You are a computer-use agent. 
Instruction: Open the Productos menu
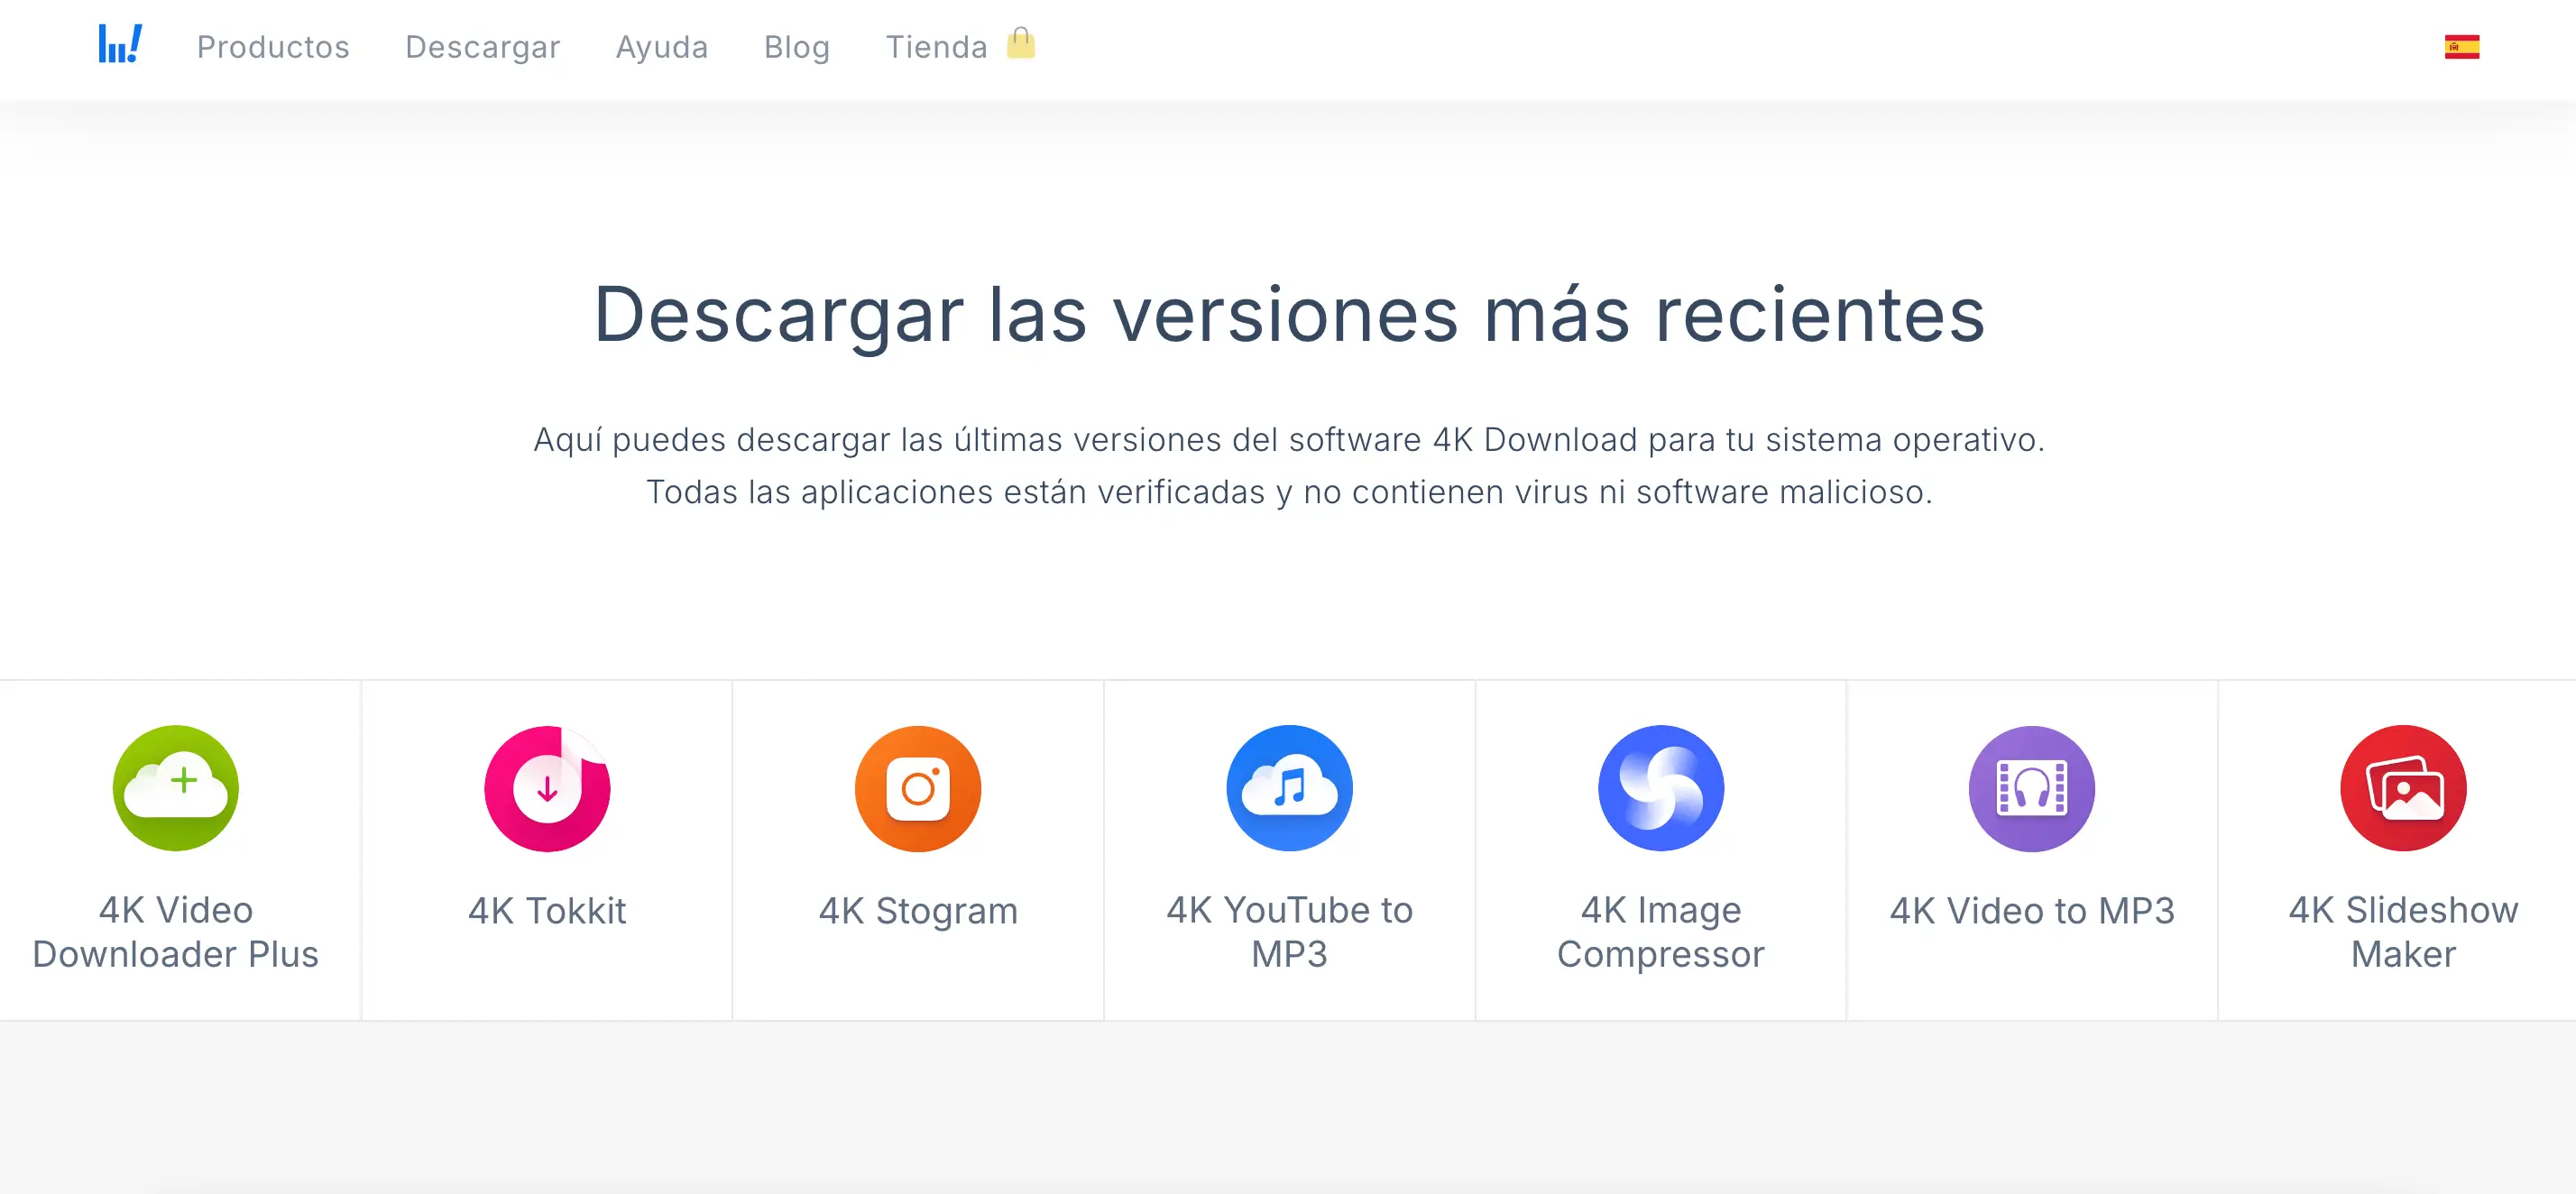273,47
